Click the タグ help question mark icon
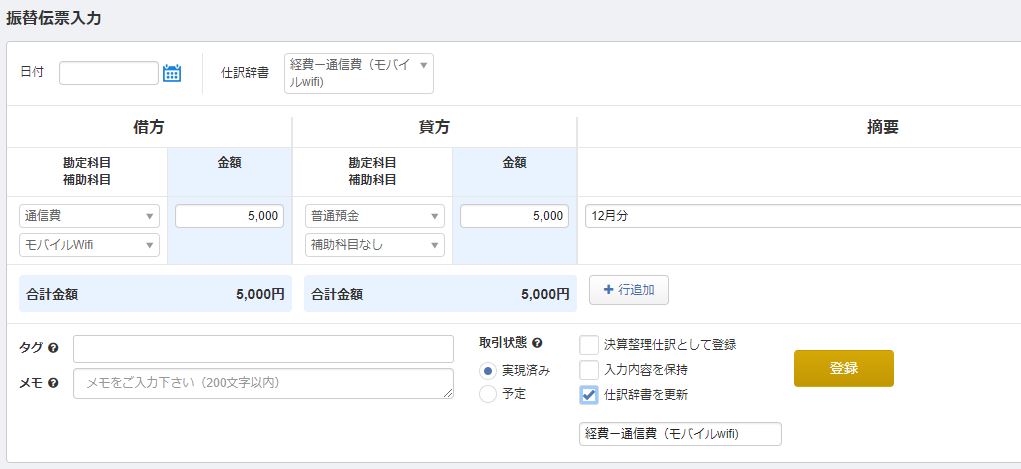 (53, 348)
